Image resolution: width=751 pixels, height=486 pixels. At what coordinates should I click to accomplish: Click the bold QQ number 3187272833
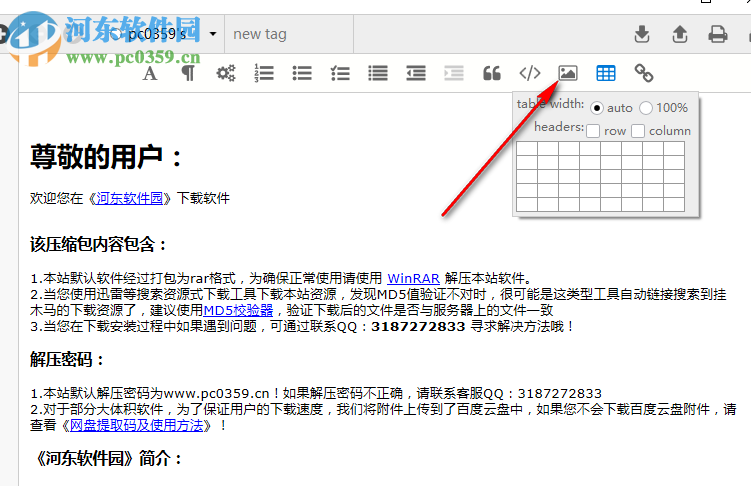click(x=418, y=327)
